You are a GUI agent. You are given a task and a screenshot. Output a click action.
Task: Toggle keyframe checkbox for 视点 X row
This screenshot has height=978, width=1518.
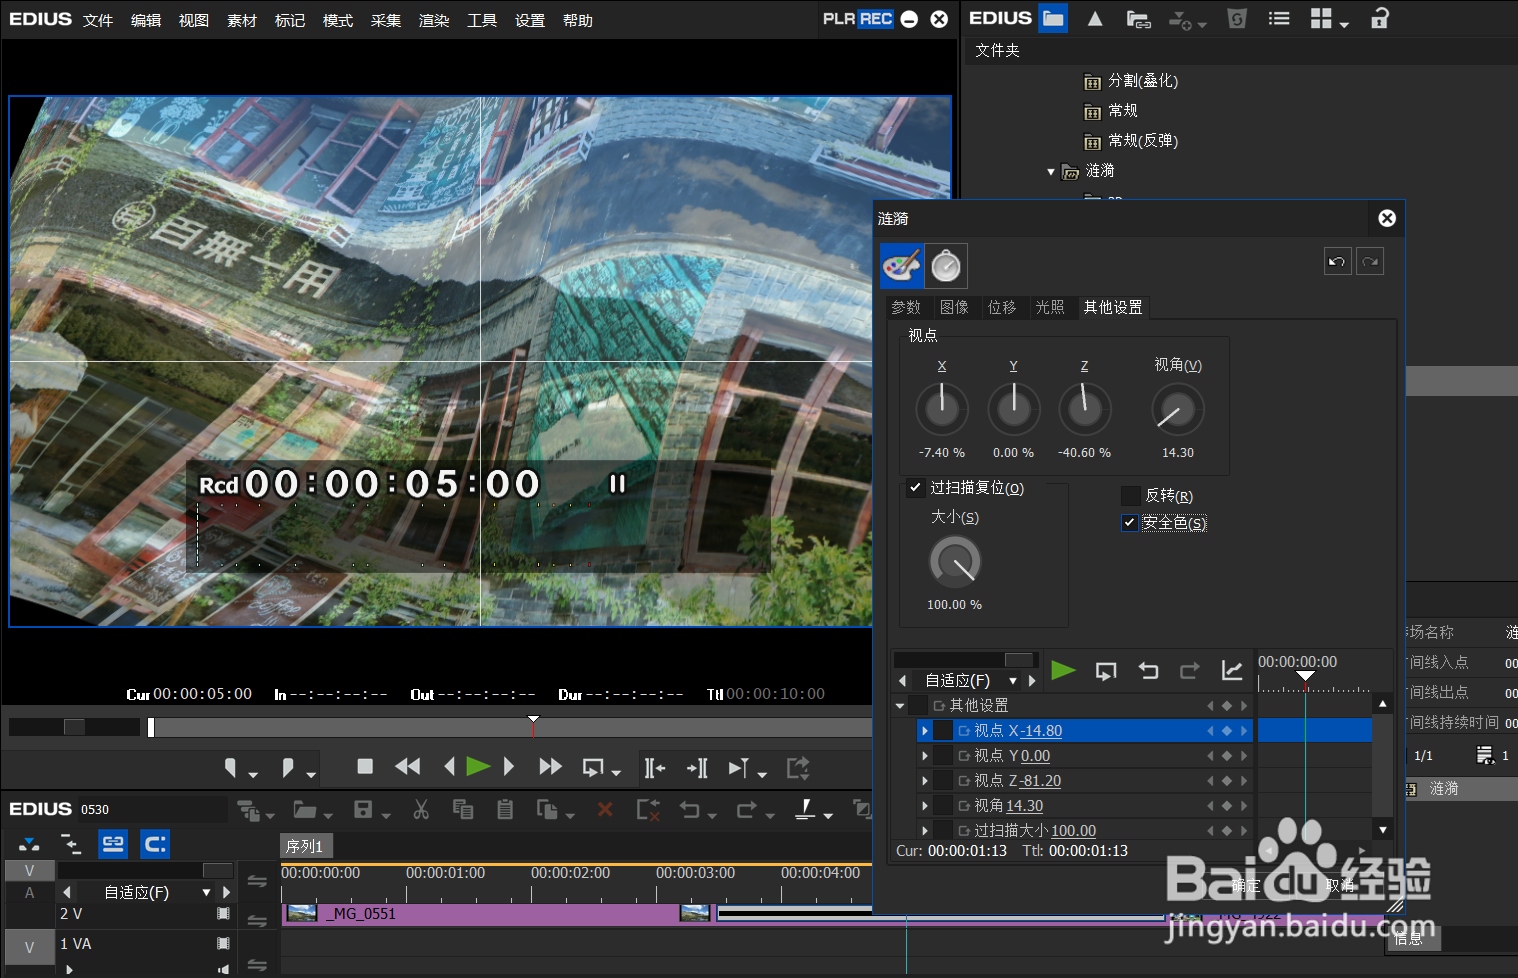click(x=943, y=731)
